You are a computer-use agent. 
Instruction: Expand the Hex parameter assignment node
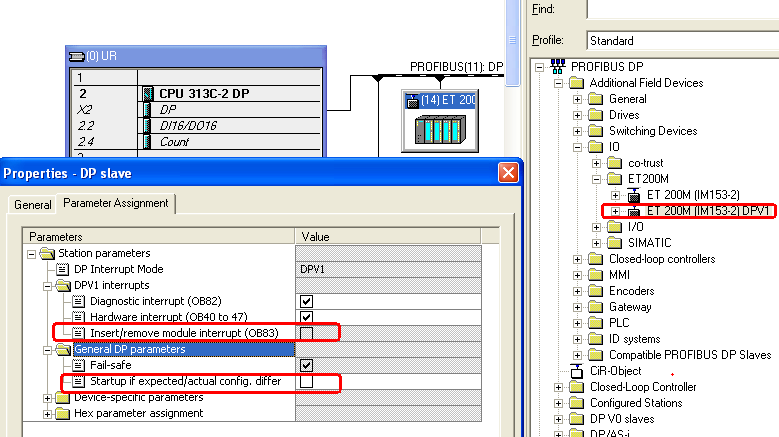pyautogui.click(x=47, y=414)
